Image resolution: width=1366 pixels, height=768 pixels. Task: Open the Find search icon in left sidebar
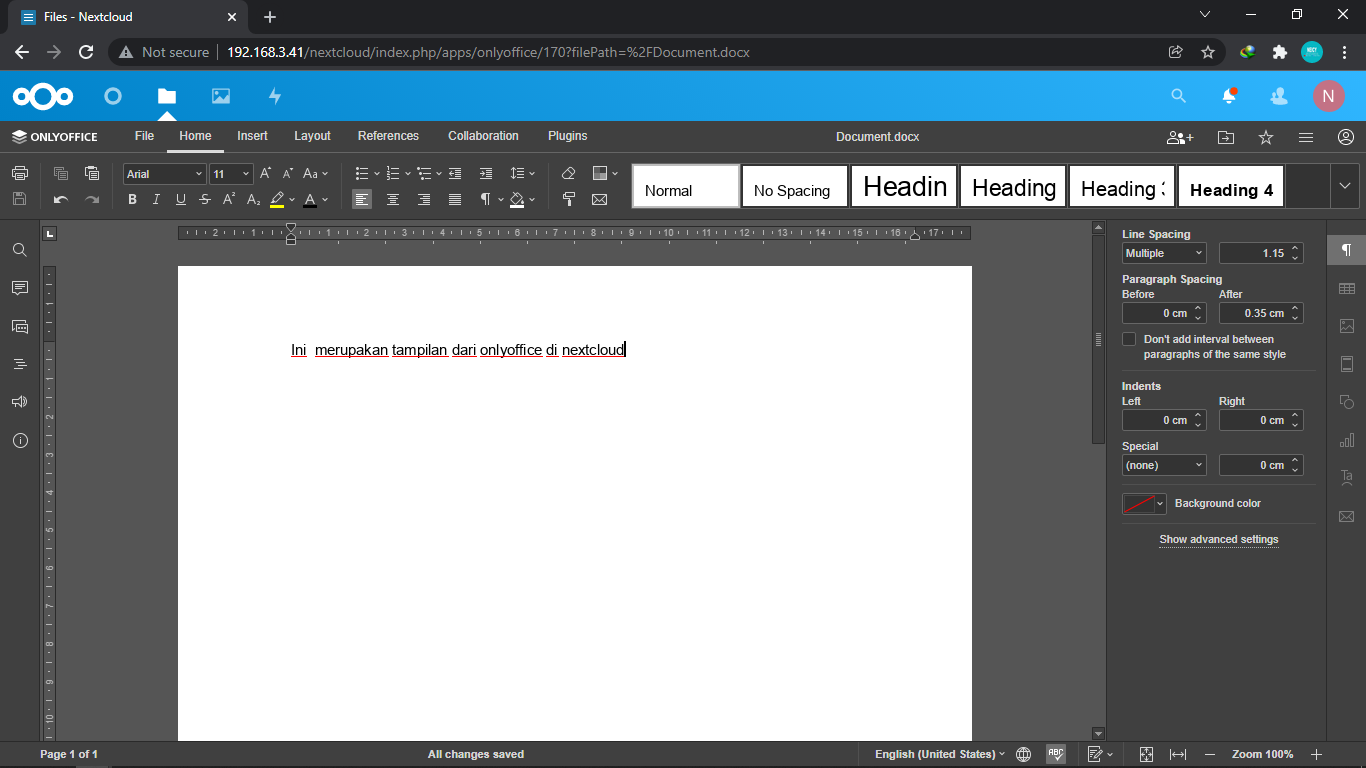19,250
